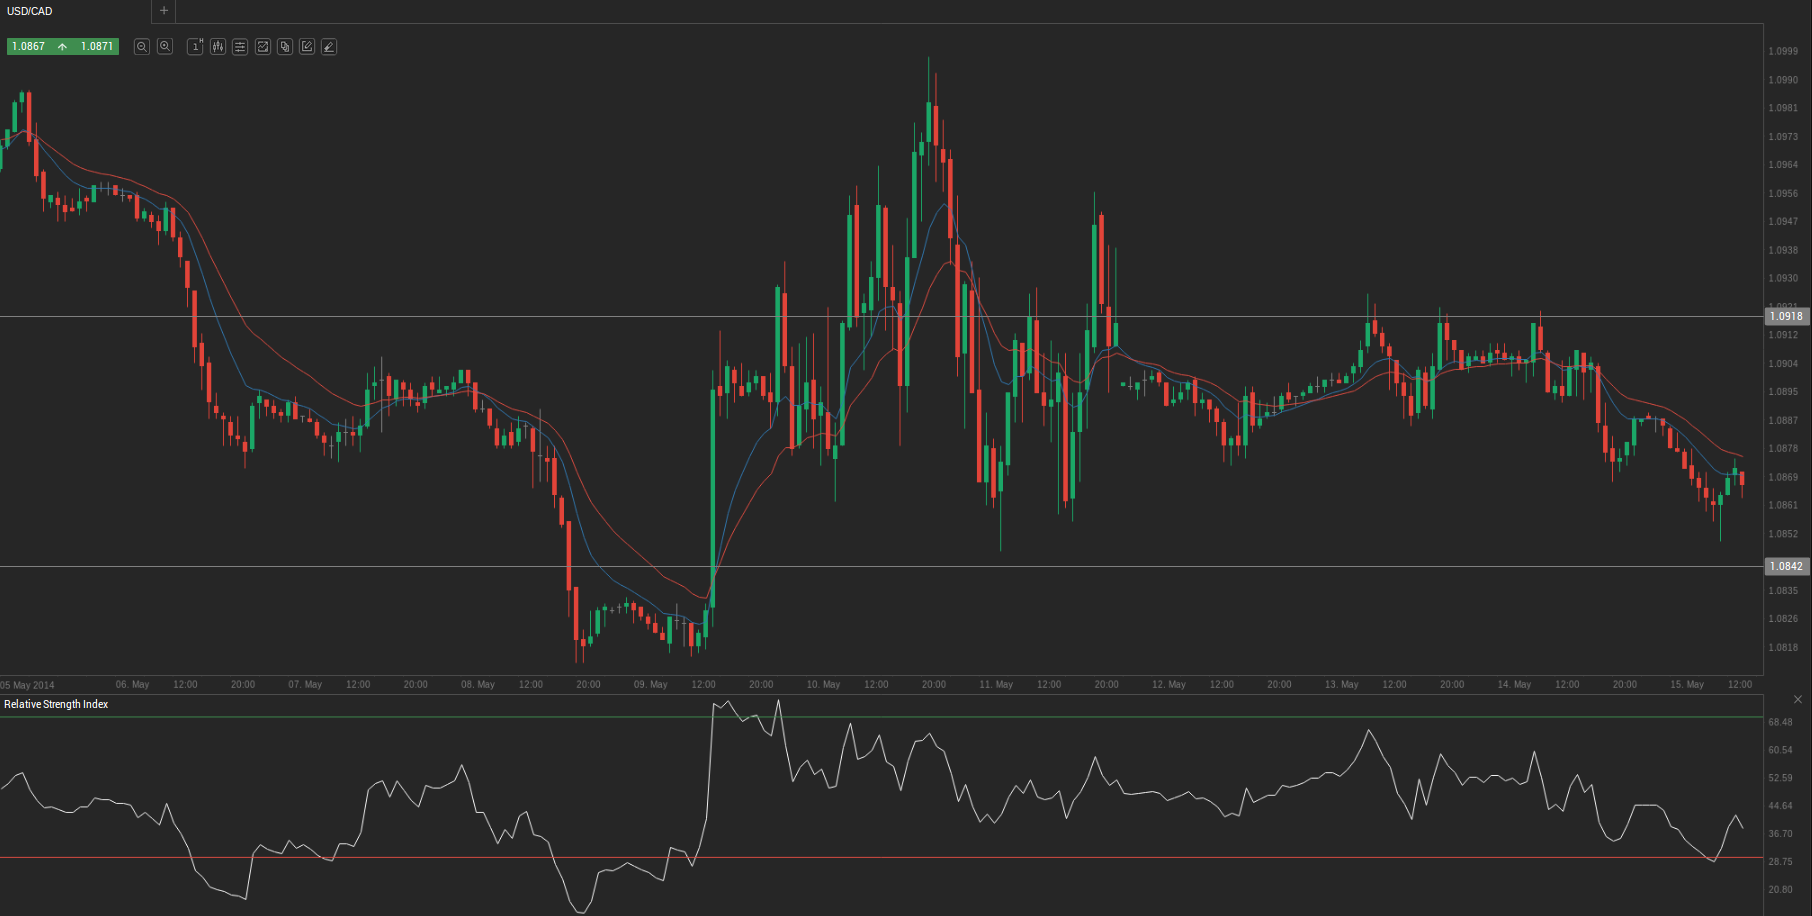Open chart settings sliders icon
The image size is (1812, 916).
(x=240, y=47)
